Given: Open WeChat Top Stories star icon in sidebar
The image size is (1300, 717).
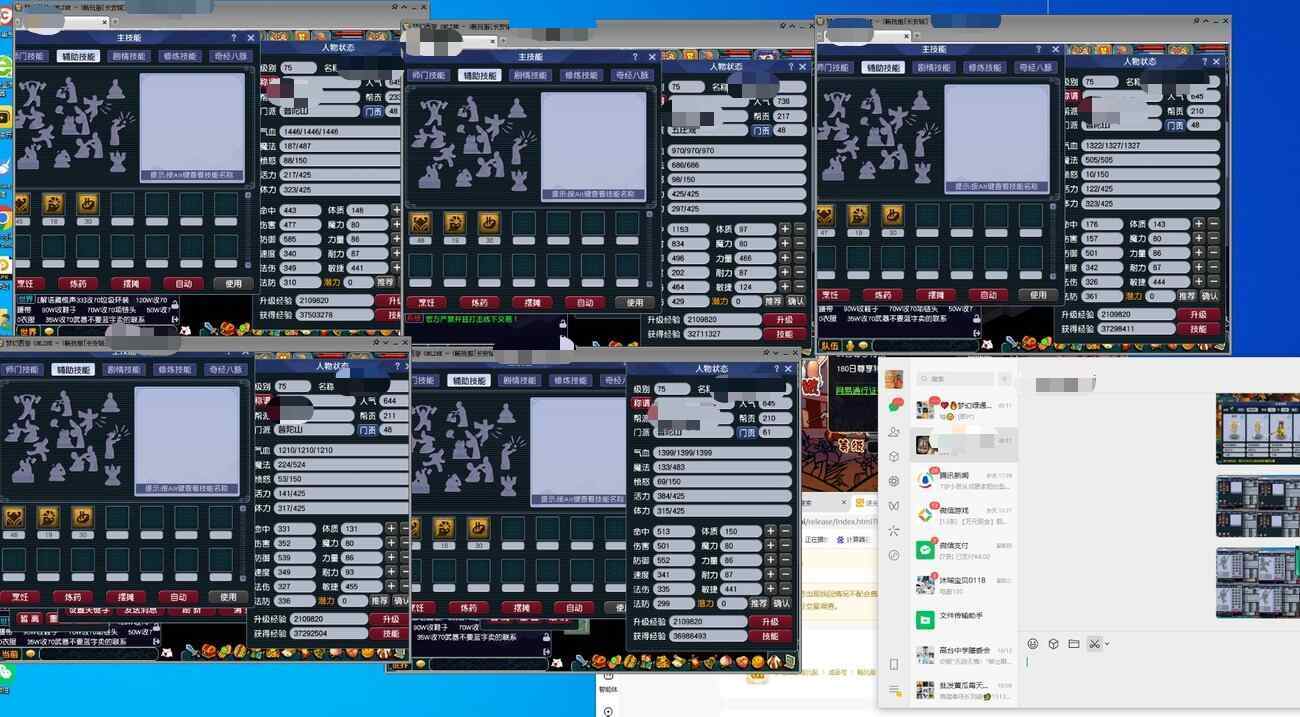Looking at the screenshot, I should pos(894,530).
